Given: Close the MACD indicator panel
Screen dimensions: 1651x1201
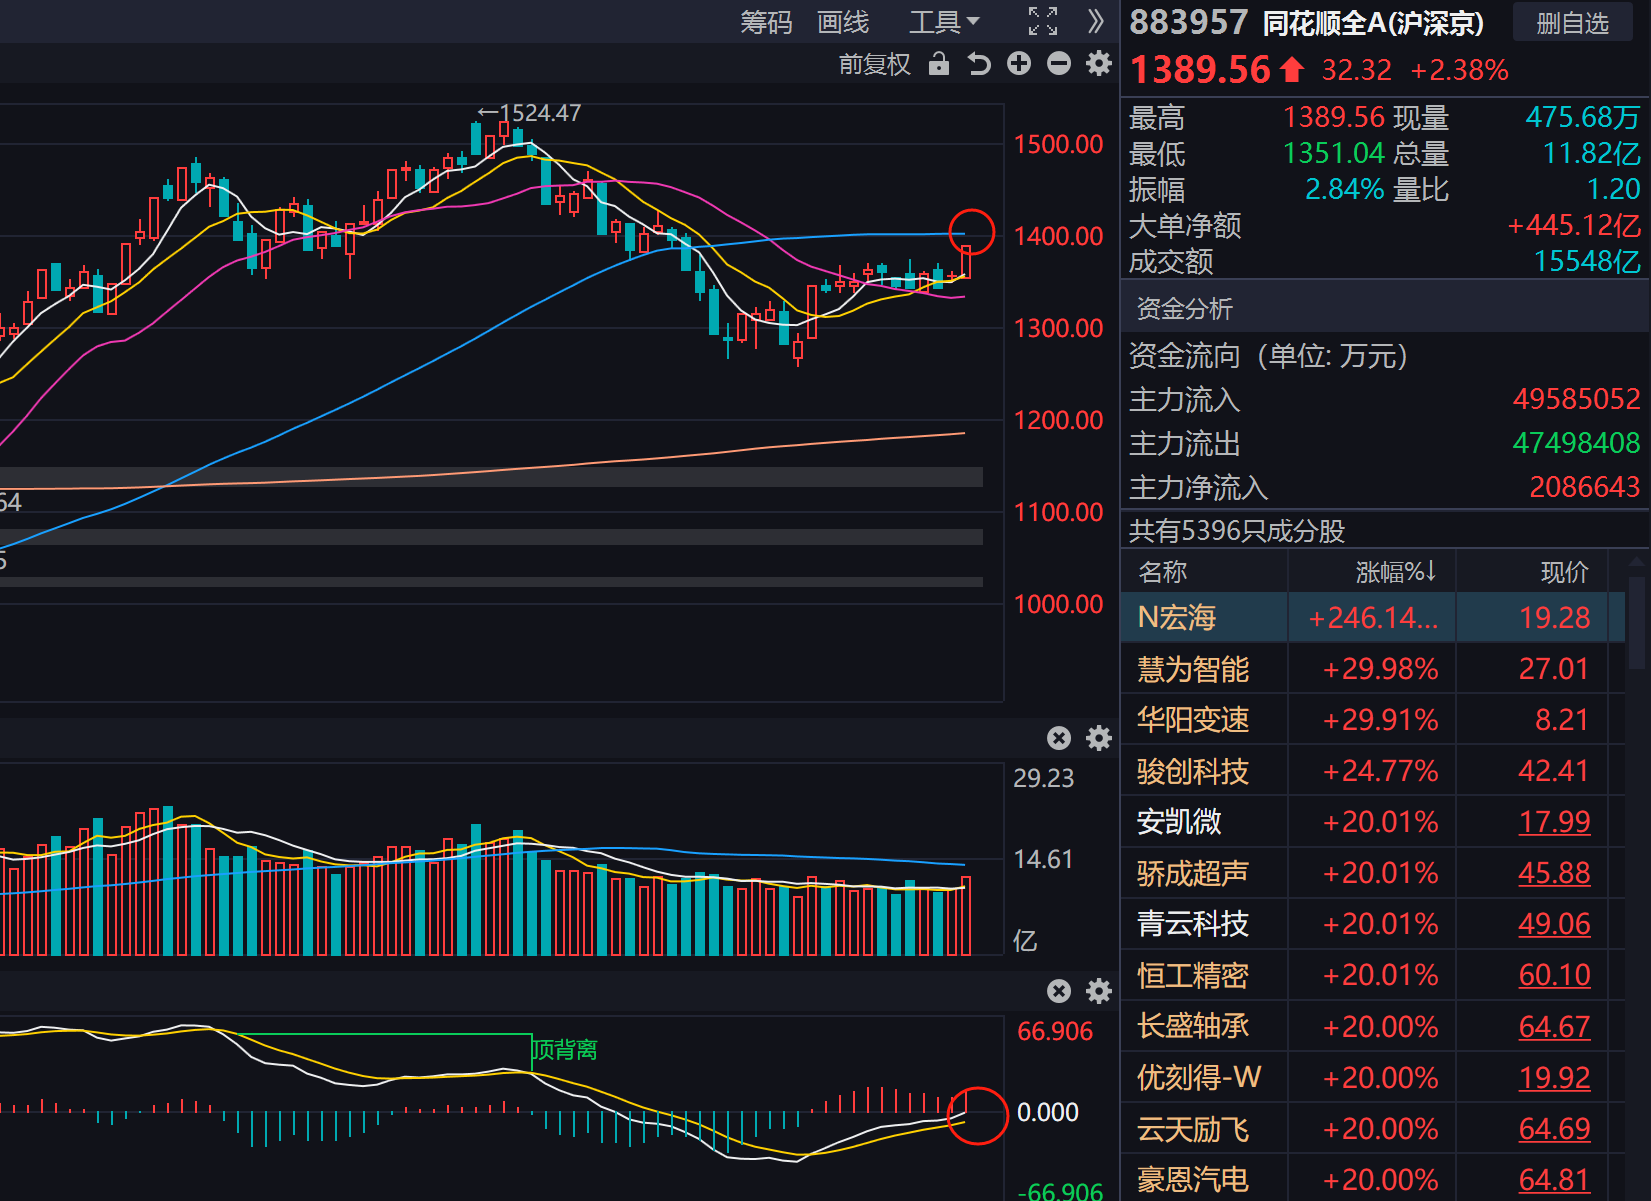Looking at the screenshot, I should click(x=1059, y=991).
